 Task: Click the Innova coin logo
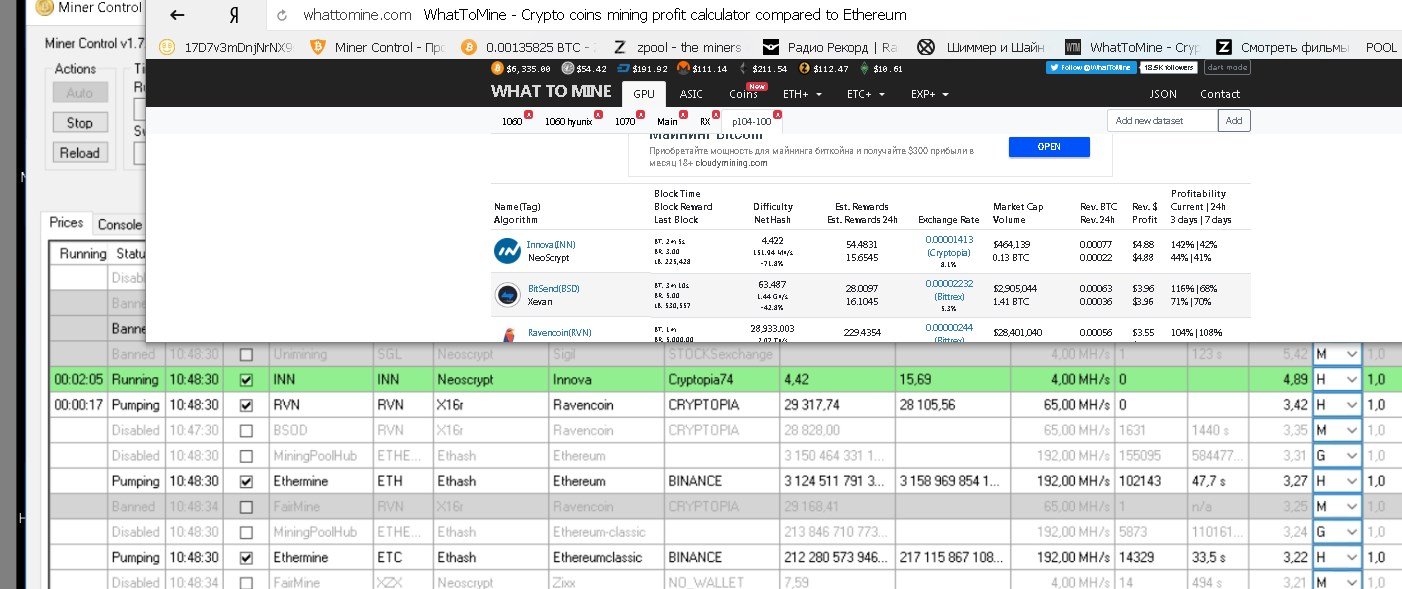(x=507, y=251)
